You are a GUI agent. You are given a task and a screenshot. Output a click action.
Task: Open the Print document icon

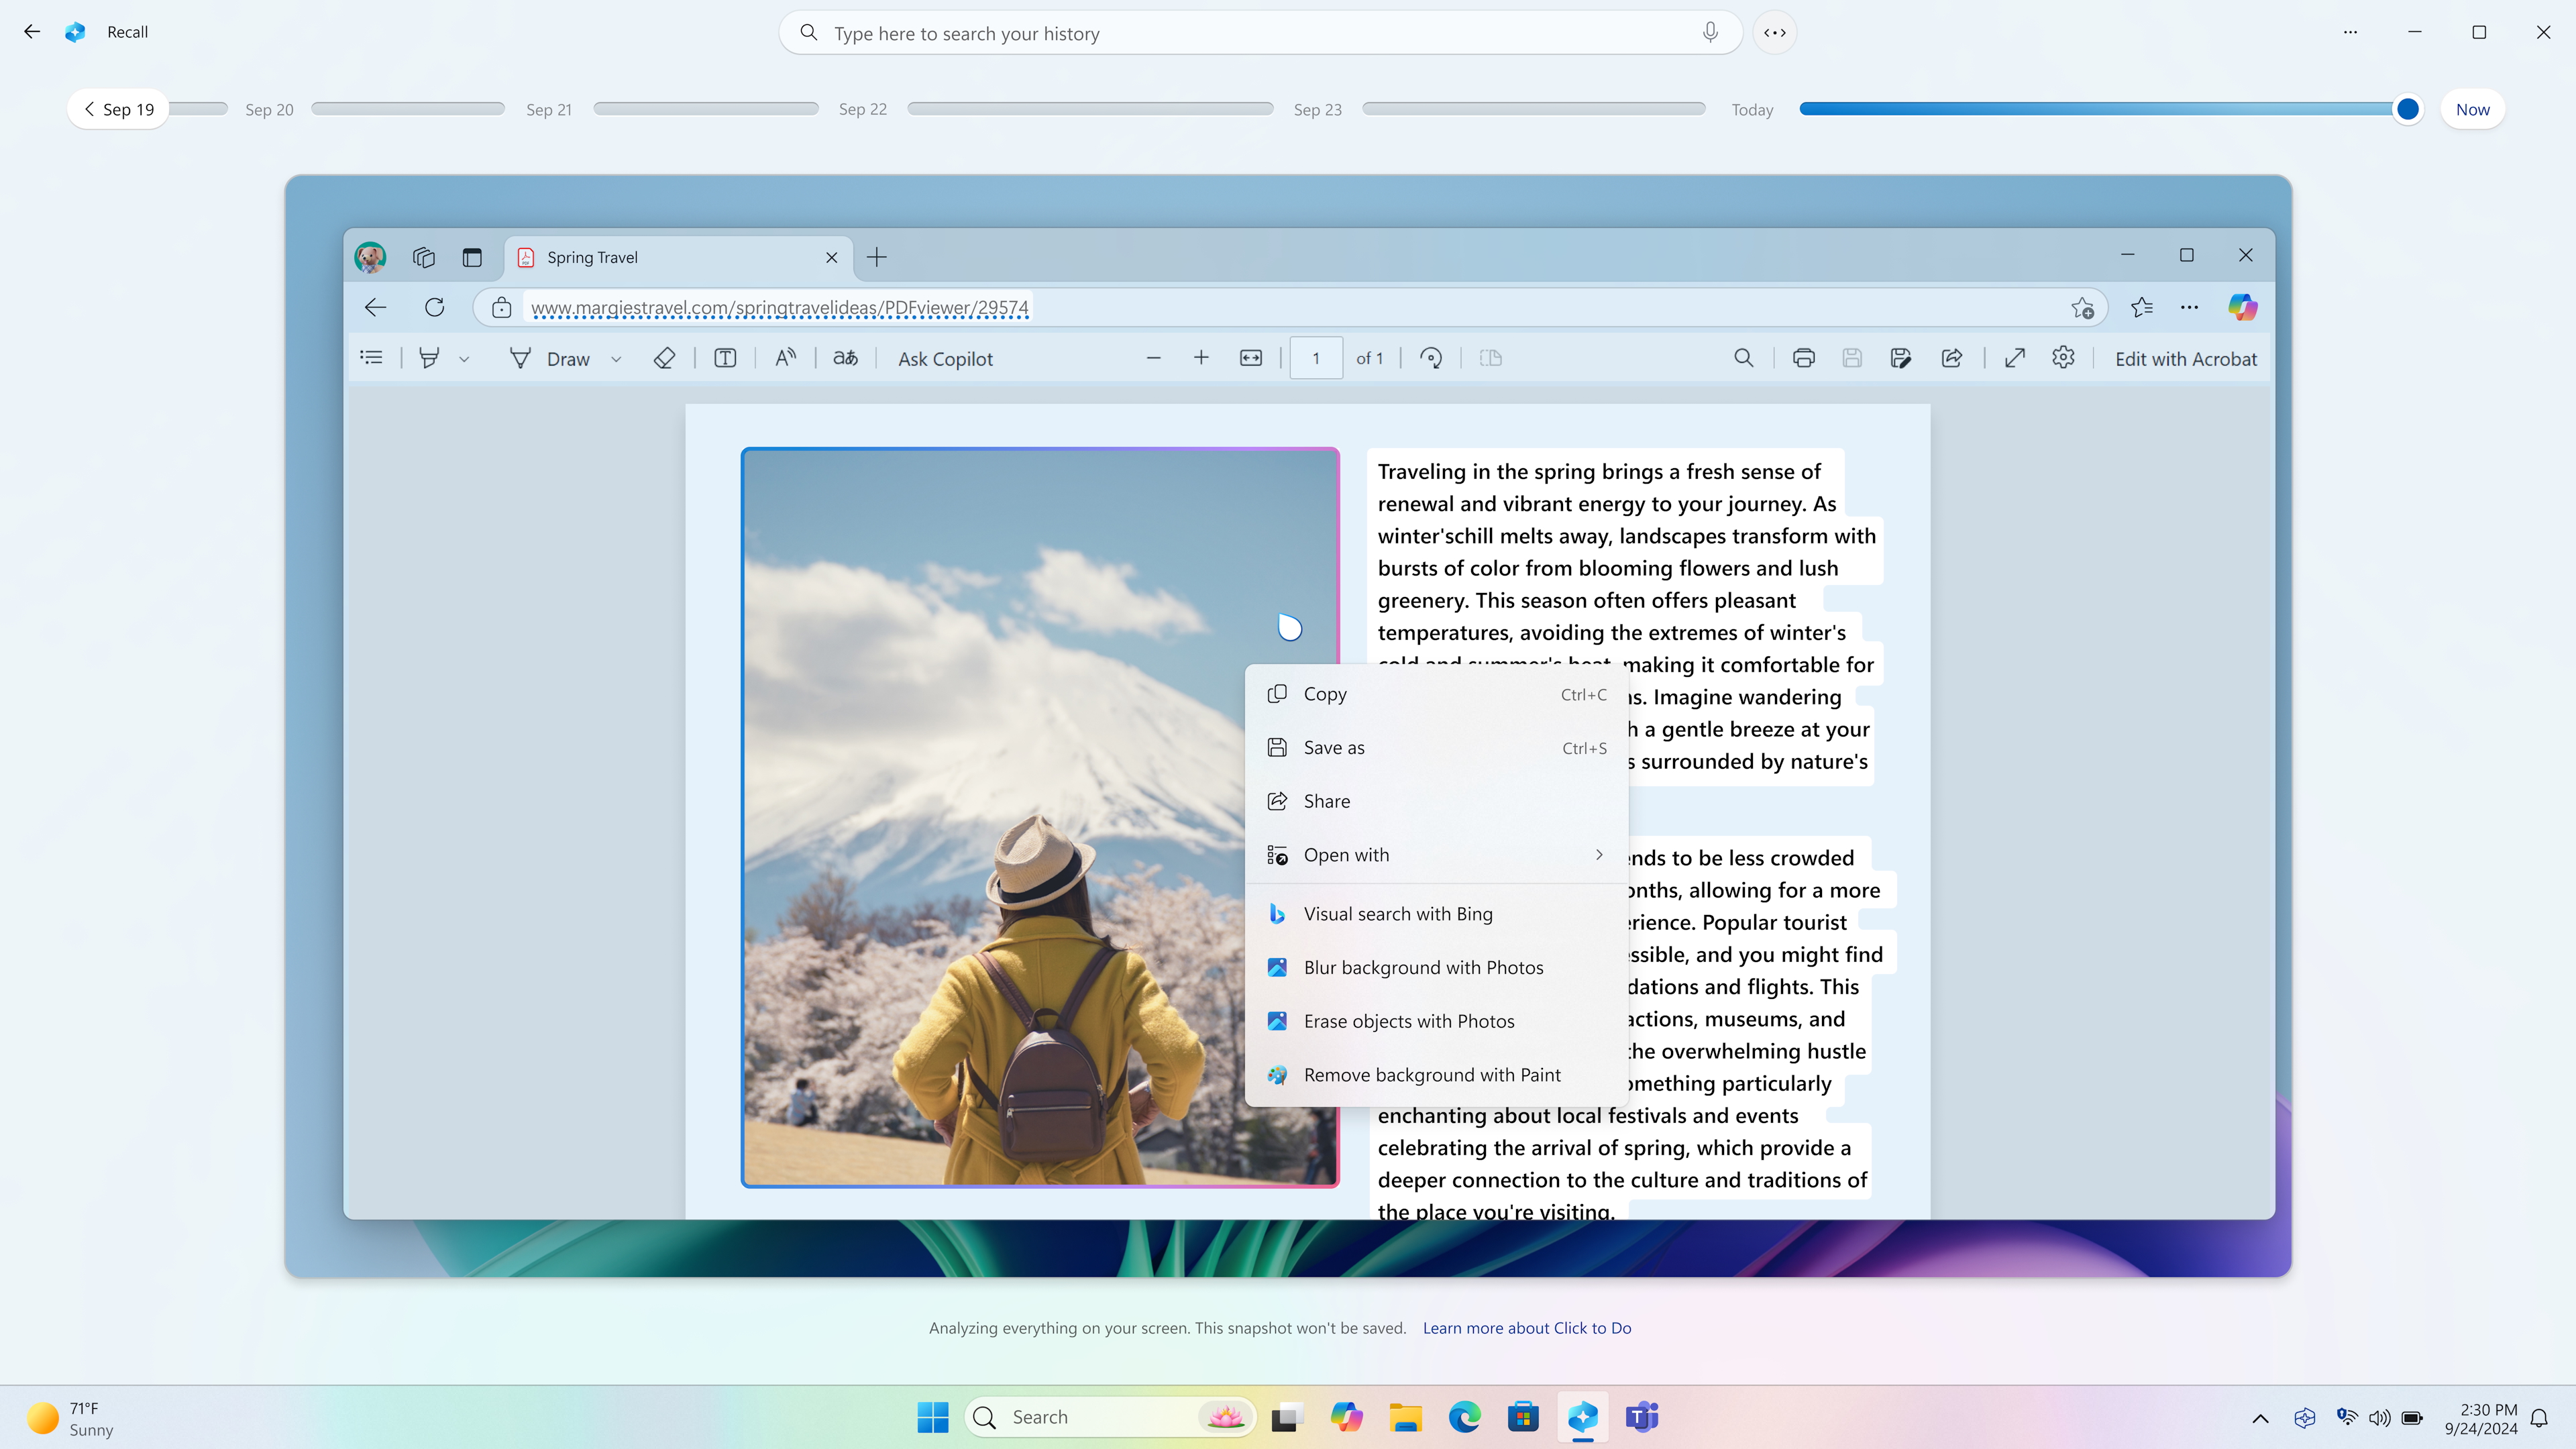(1803, 358)
